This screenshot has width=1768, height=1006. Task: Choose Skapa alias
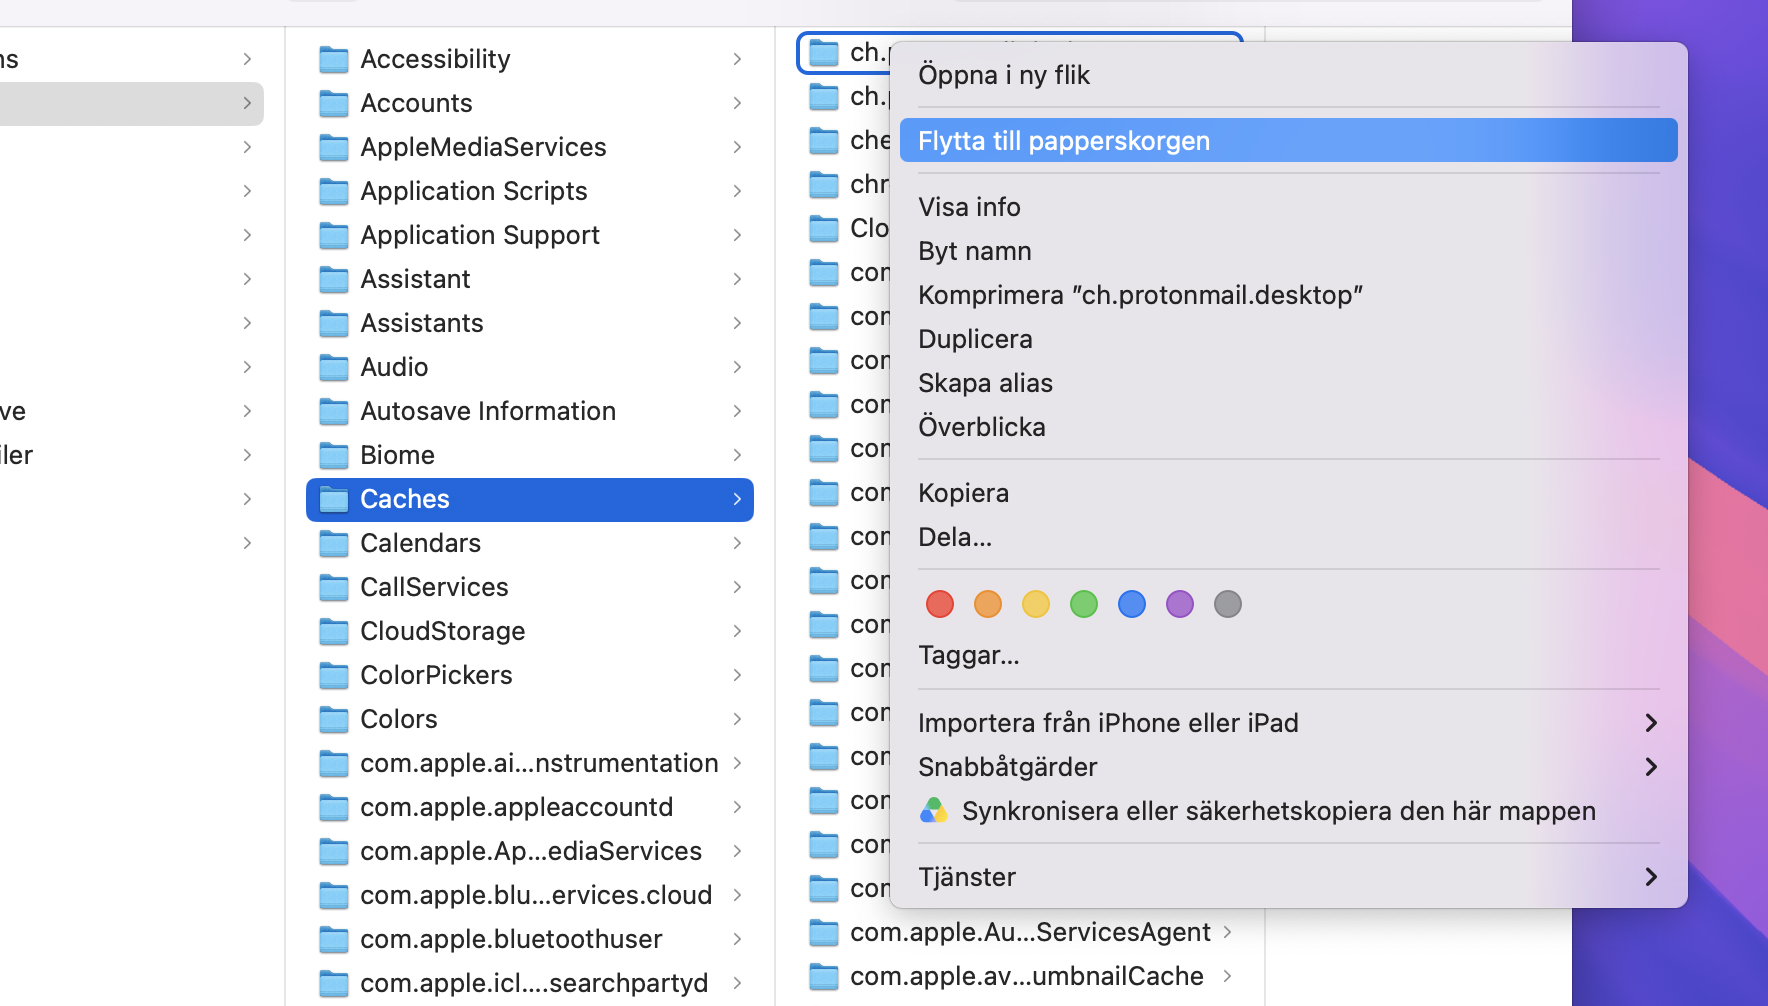1289,383
